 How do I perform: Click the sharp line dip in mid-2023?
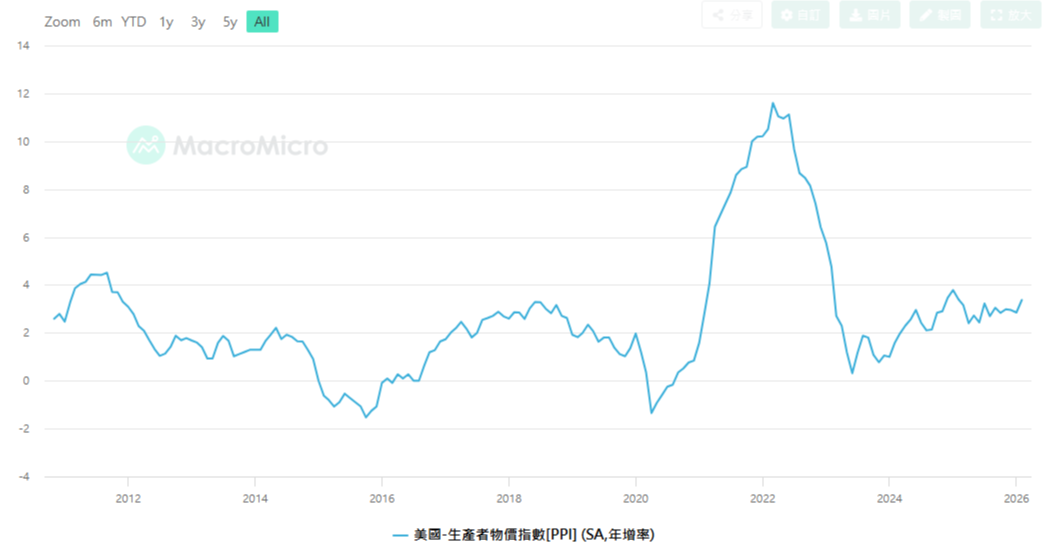[x=852, y=373]
